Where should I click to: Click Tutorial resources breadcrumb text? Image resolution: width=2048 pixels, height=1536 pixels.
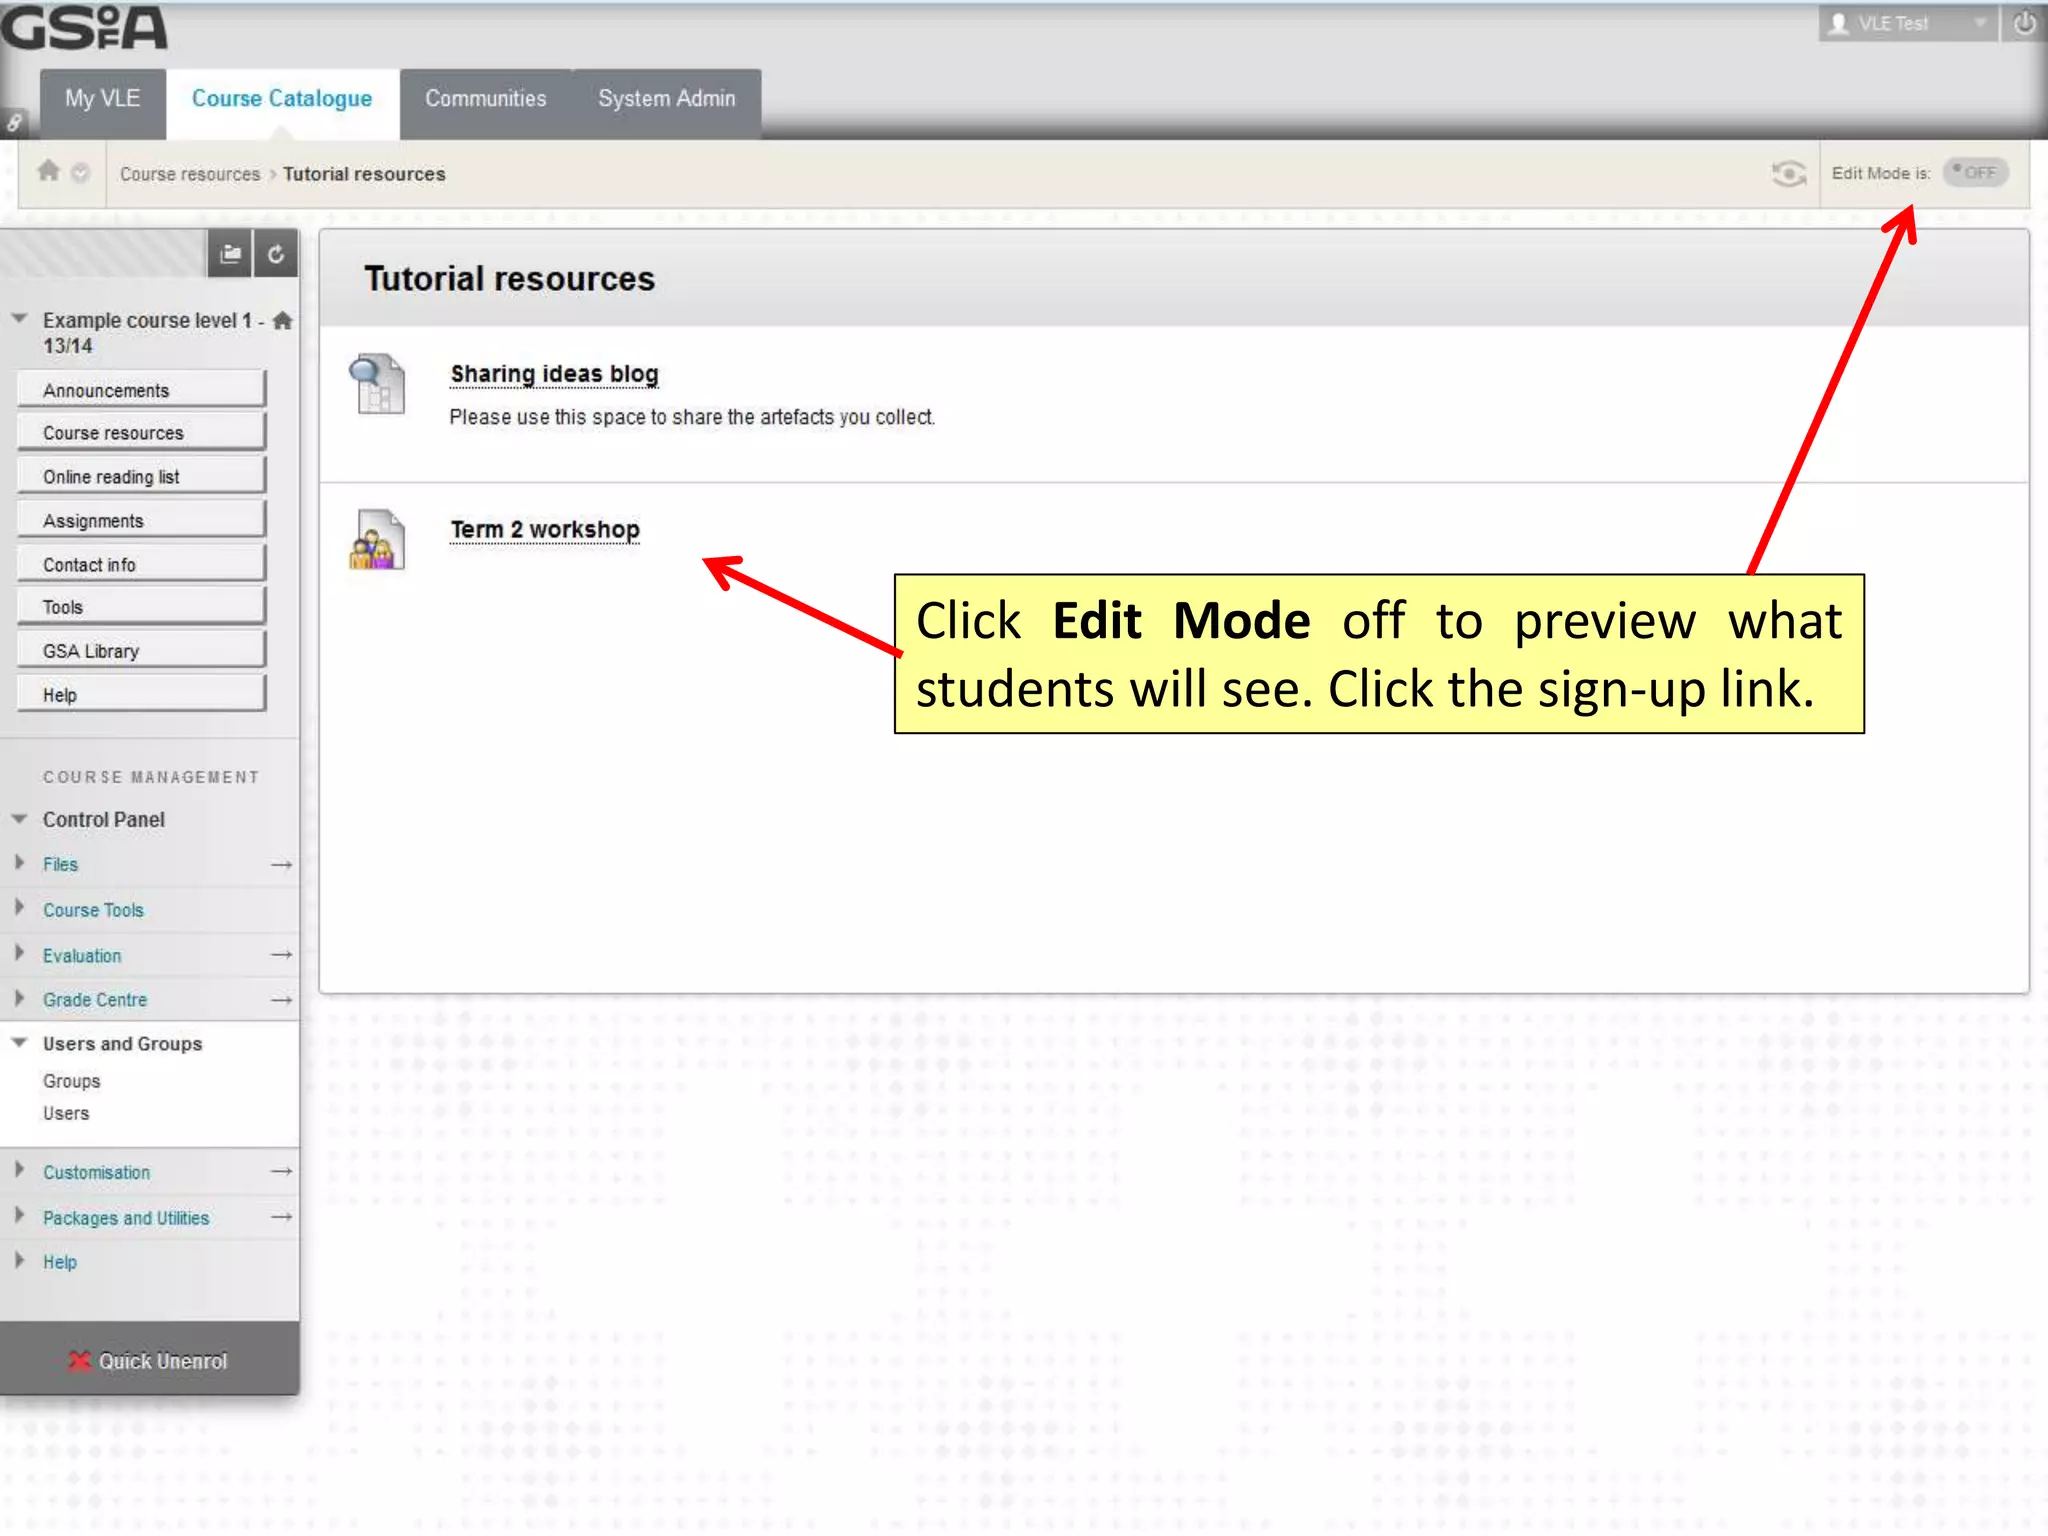pyautogui.click(x=364, y=174)
